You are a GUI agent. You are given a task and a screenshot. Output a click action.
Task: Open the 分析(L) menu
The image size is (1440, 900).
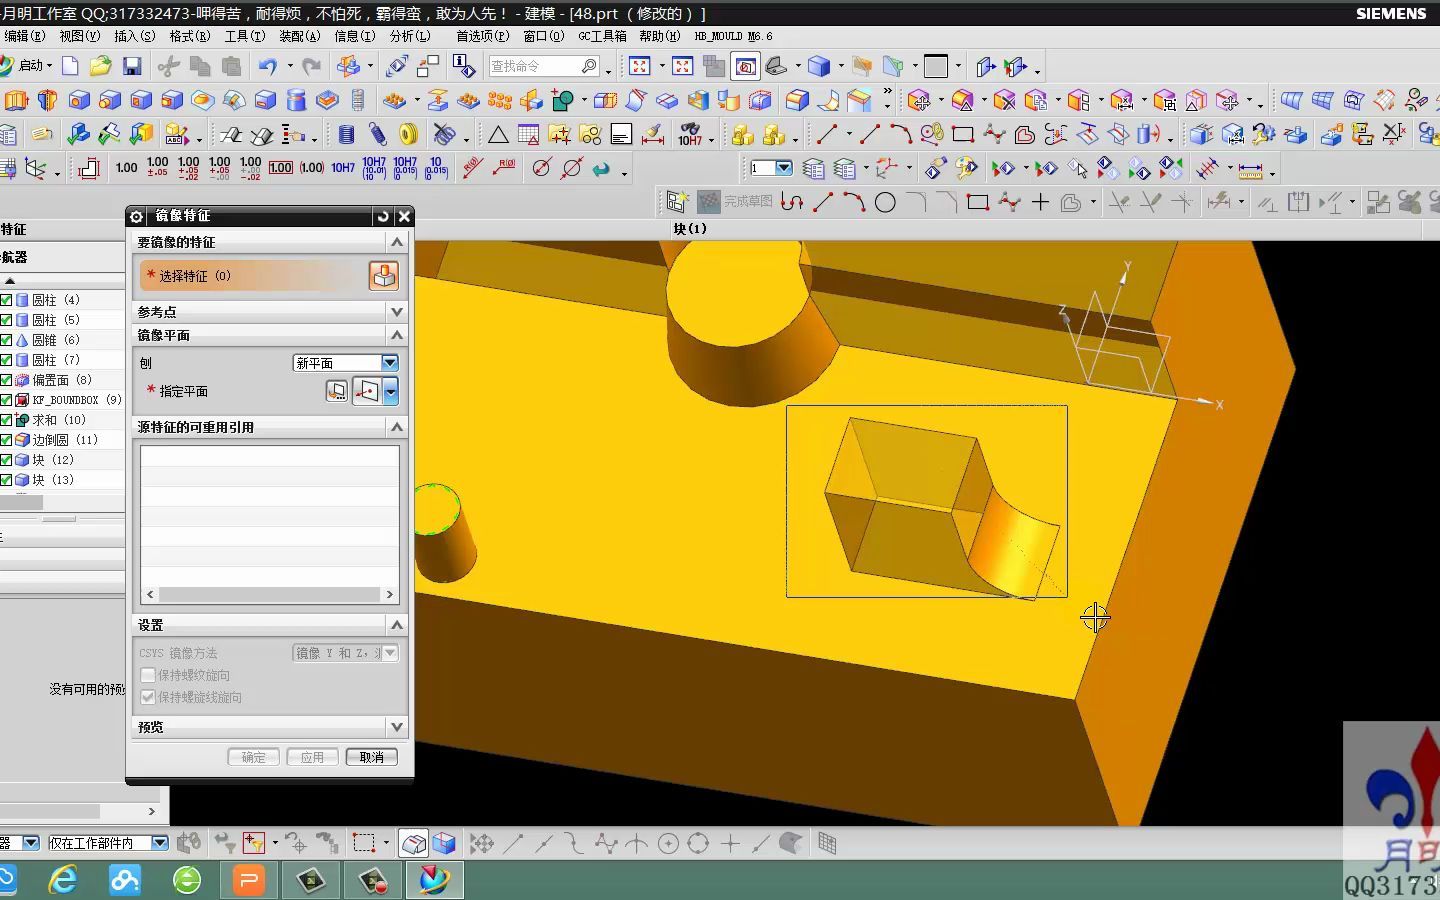point(409,36)
